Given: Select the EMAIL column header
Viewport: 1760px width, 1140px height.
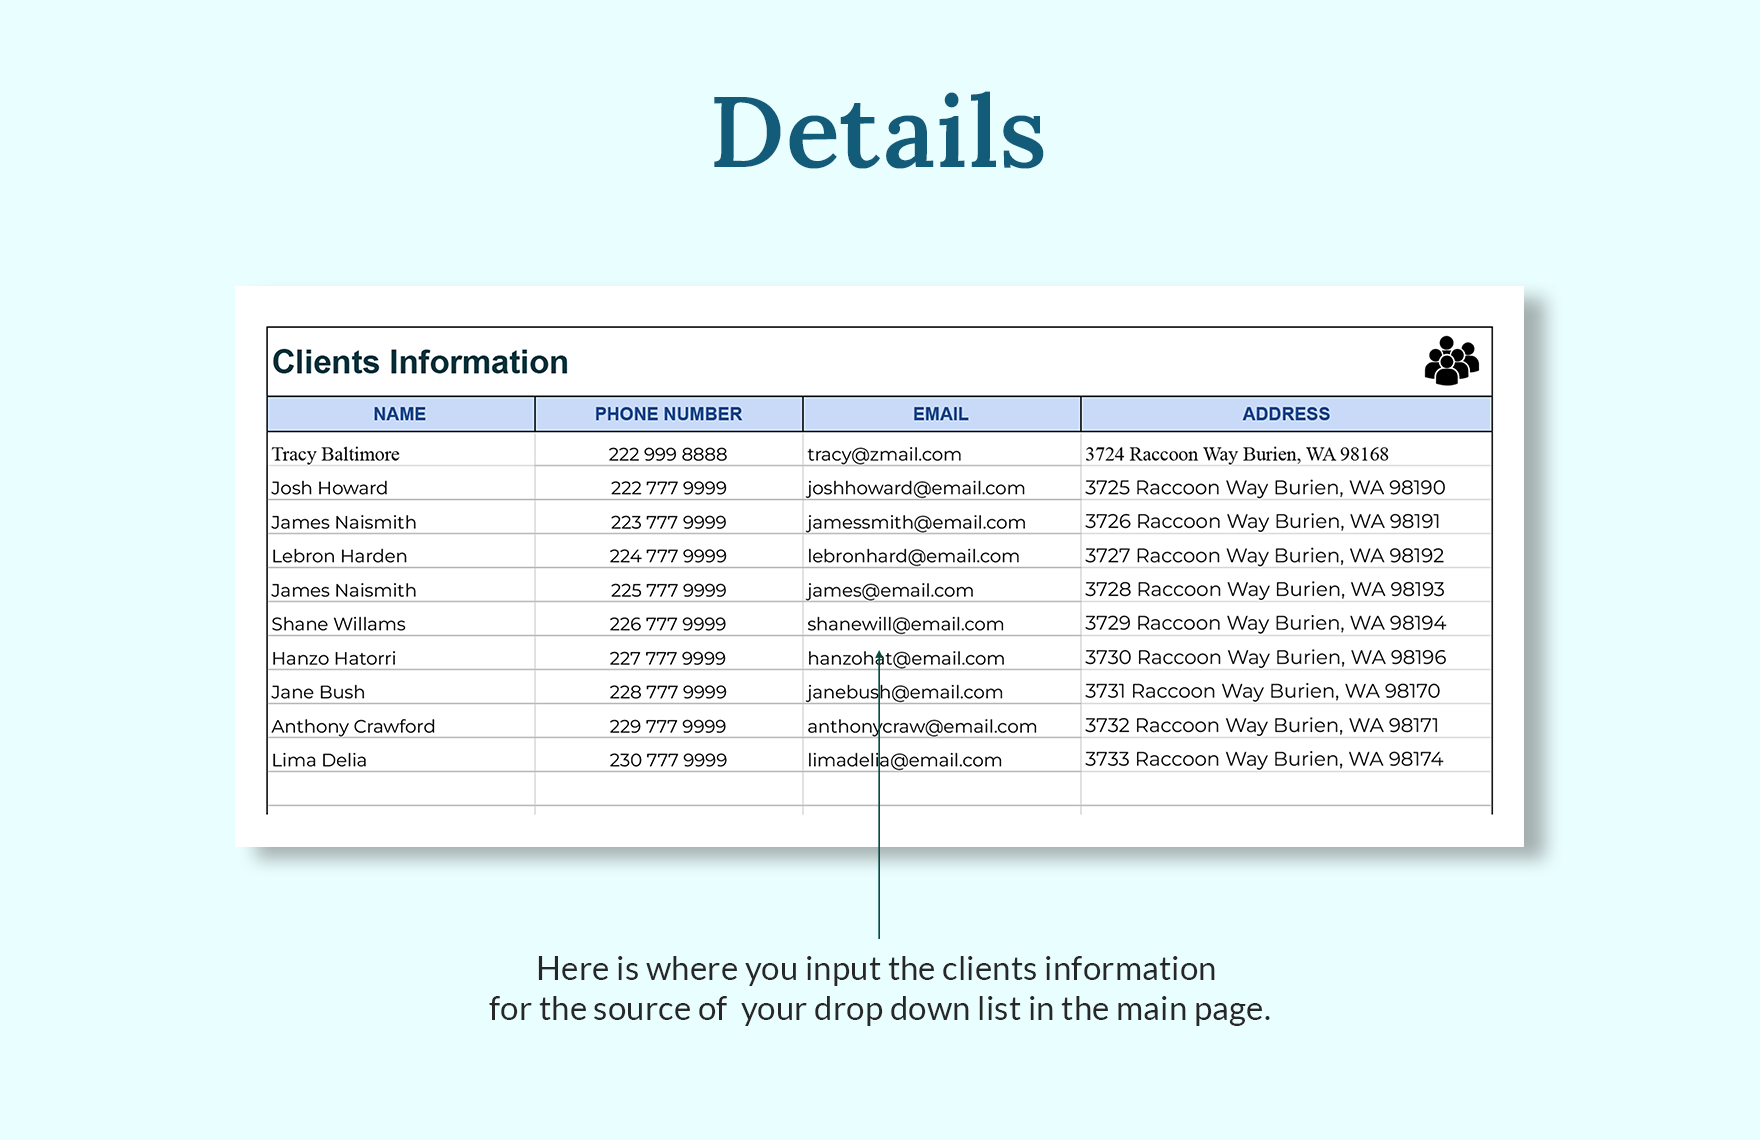Looking at the screenshot, I should 939,413.
